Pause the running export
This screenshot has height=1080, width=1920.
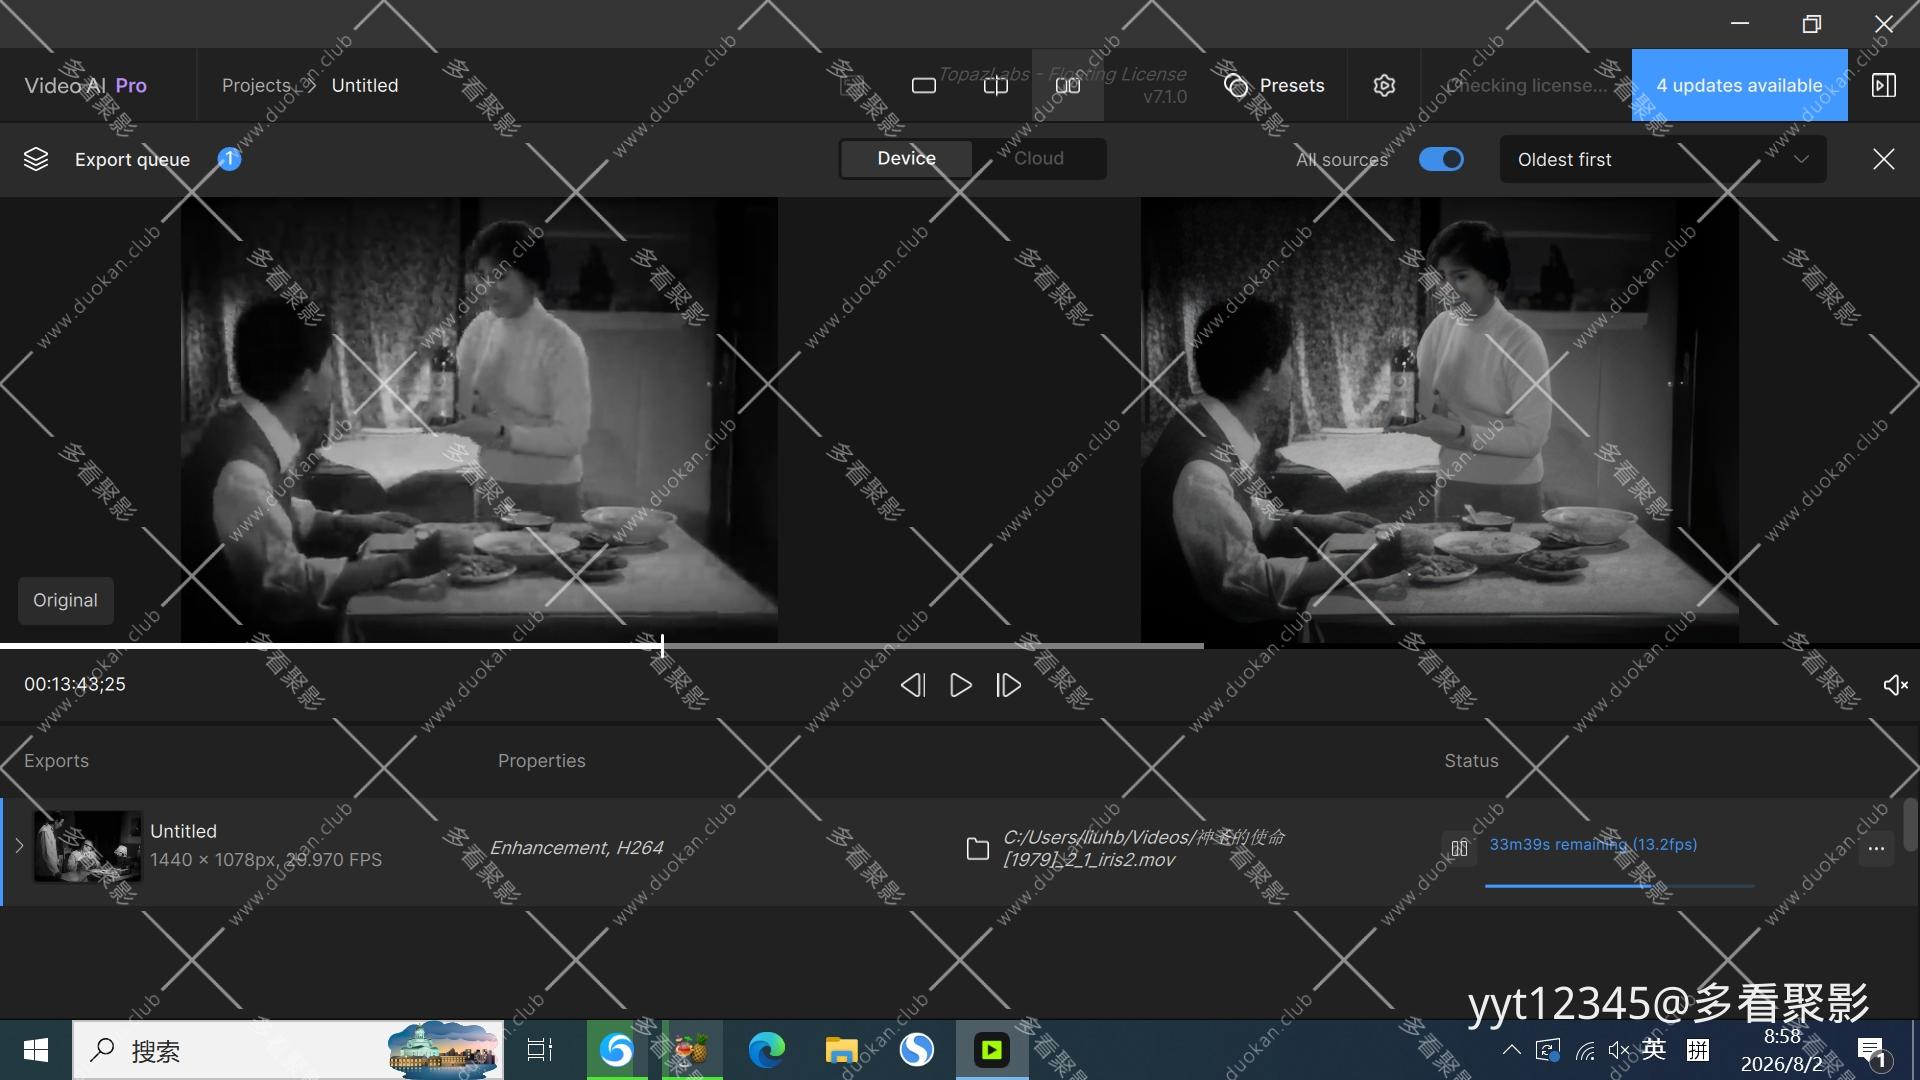[x=1460, y=848]
